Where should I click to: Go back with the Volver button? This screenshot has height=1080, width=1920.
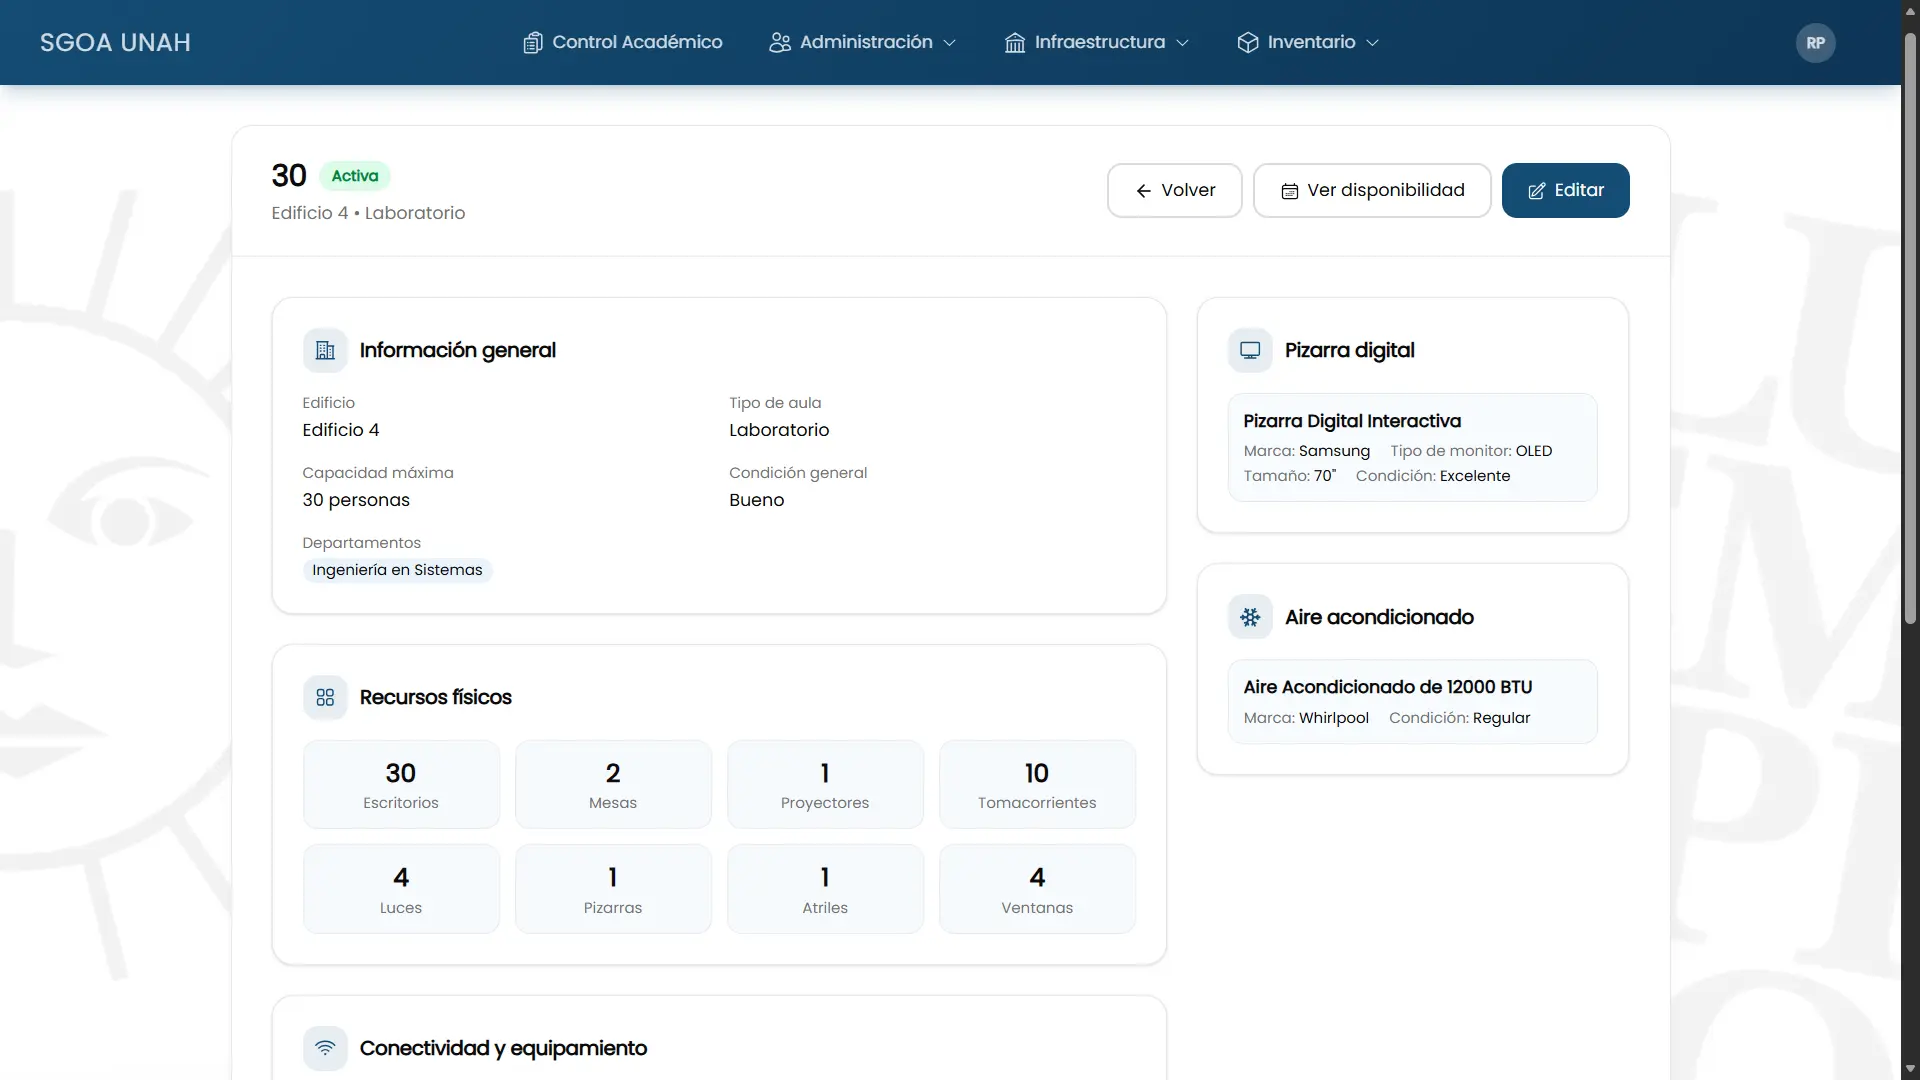pyautogui.click(x=1175, y=191)
